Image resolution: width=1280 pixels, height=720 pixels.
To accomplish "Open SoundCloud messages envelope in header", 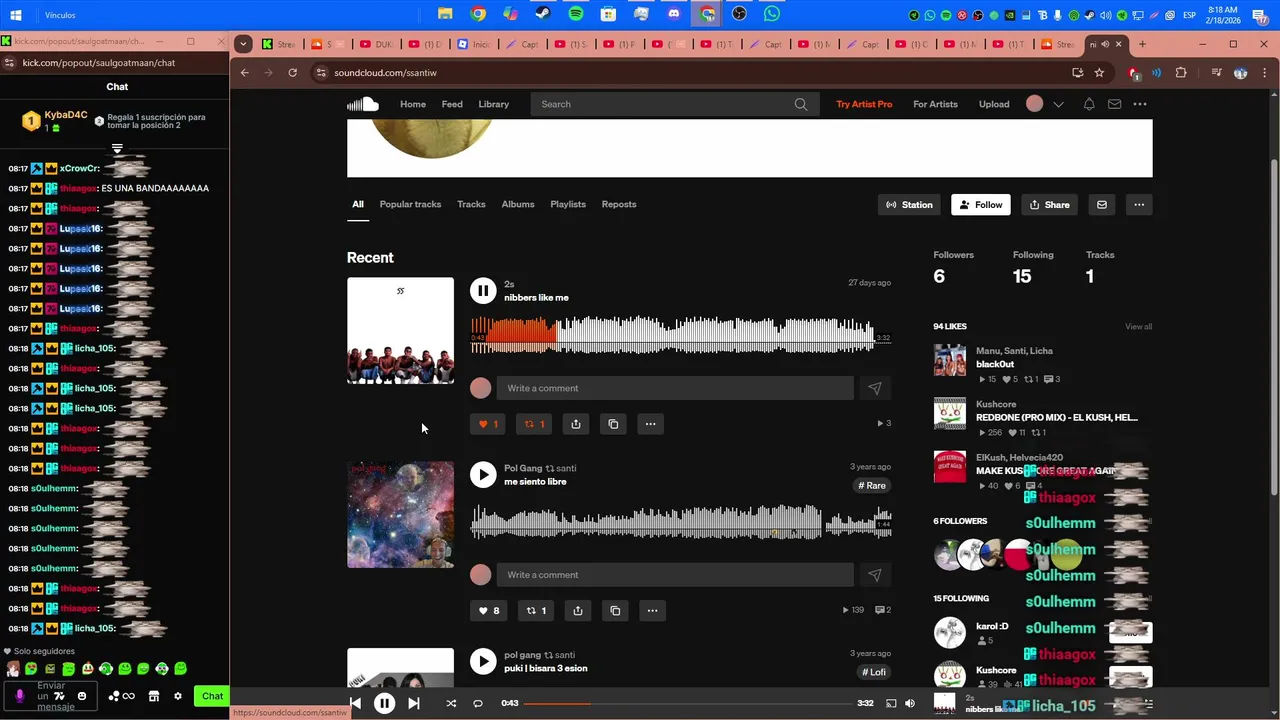I will pos(1114,104).
